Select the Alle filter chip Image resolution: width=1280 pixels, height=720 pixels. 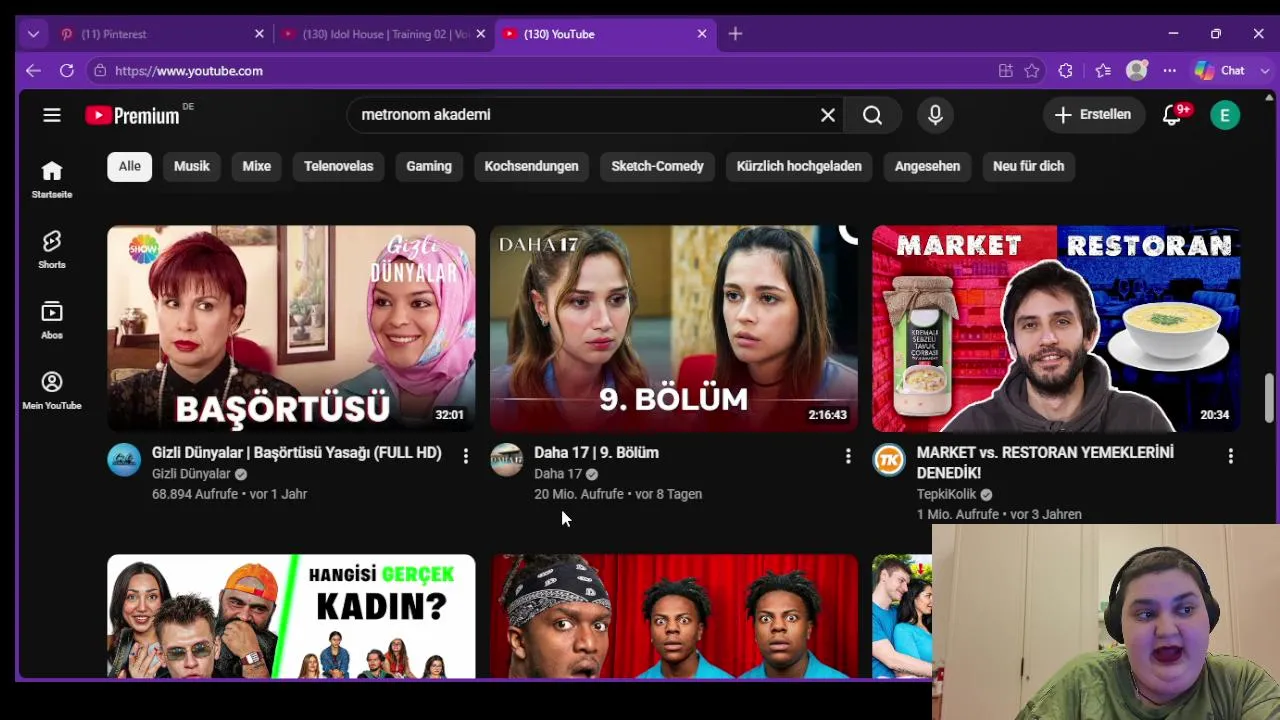click(x=130, y=166)
